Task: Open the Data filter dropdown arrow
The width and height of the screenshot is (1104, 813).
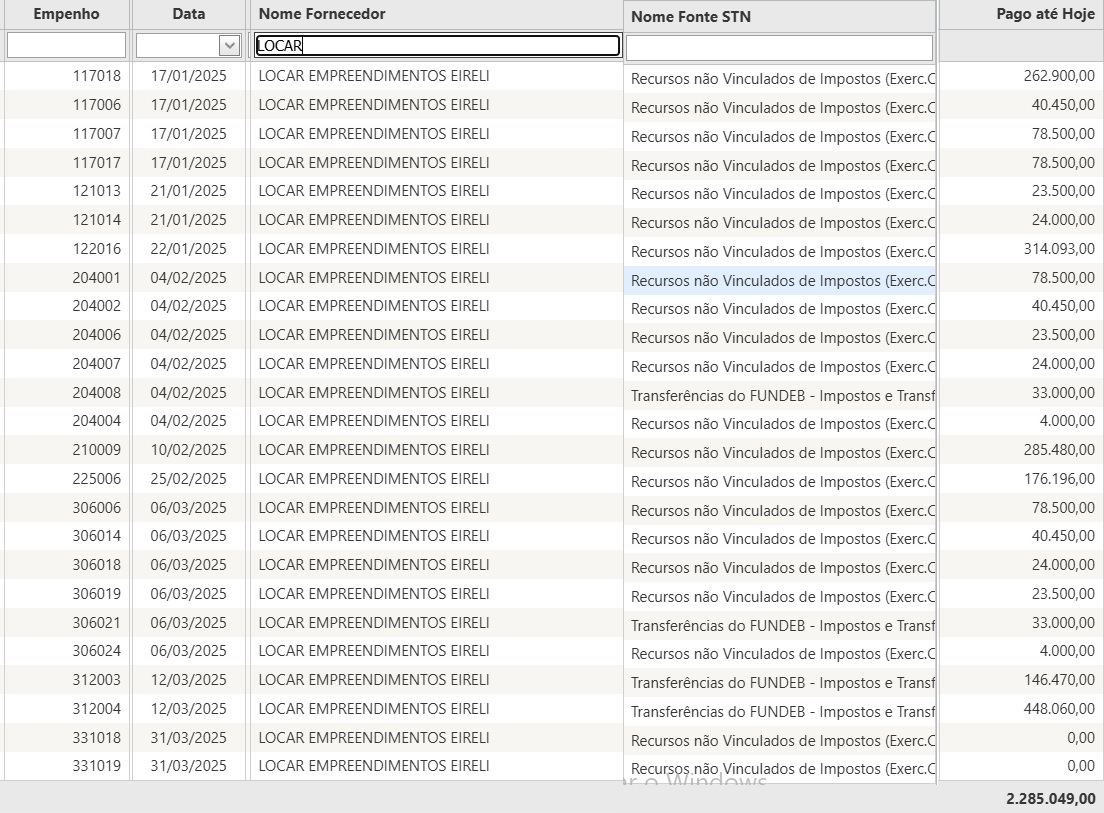Action: [229, 45]
